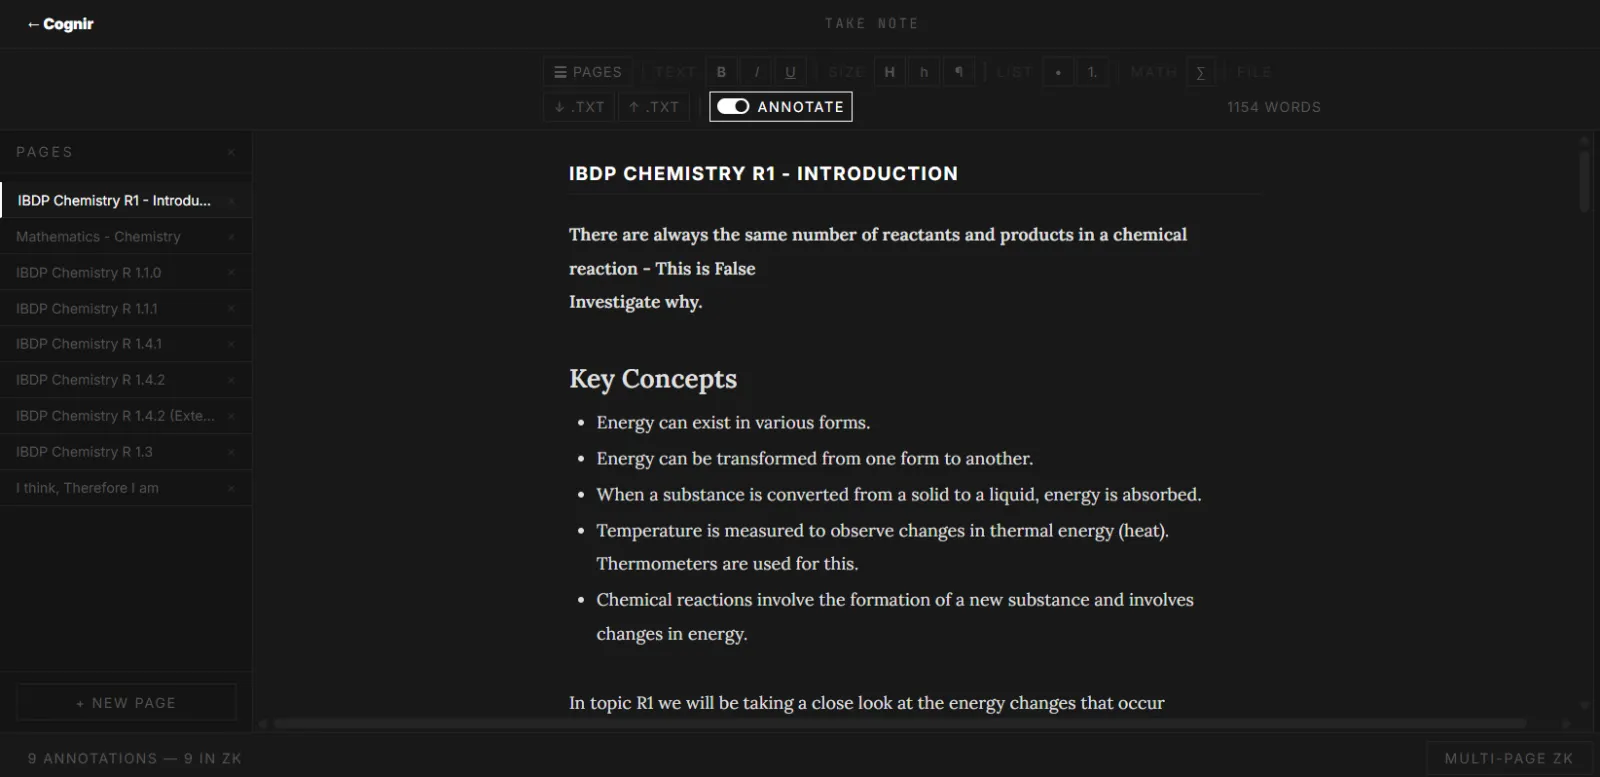1600x777 pixels.
Task: Click the horizontal scrollbar at editor bottom
Action: (x=900, y=723)
